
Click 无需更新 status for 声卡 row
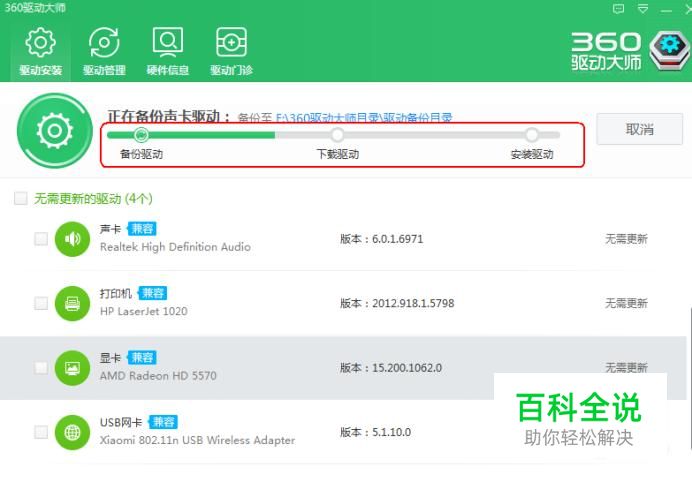pos(626,239)
